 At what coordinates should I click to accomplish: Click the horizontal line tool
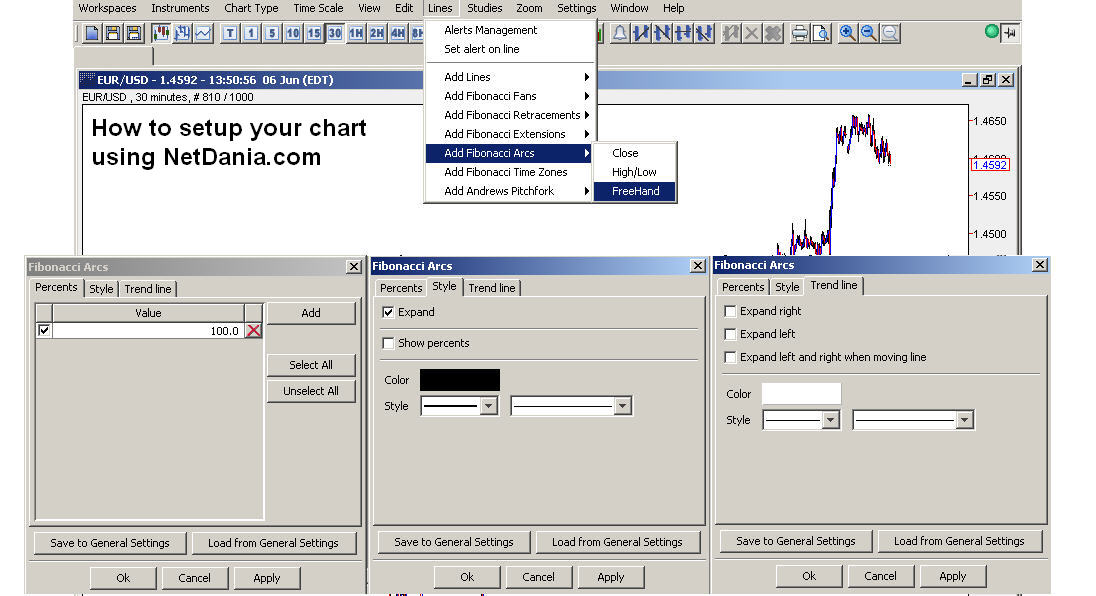pos(683,33)
